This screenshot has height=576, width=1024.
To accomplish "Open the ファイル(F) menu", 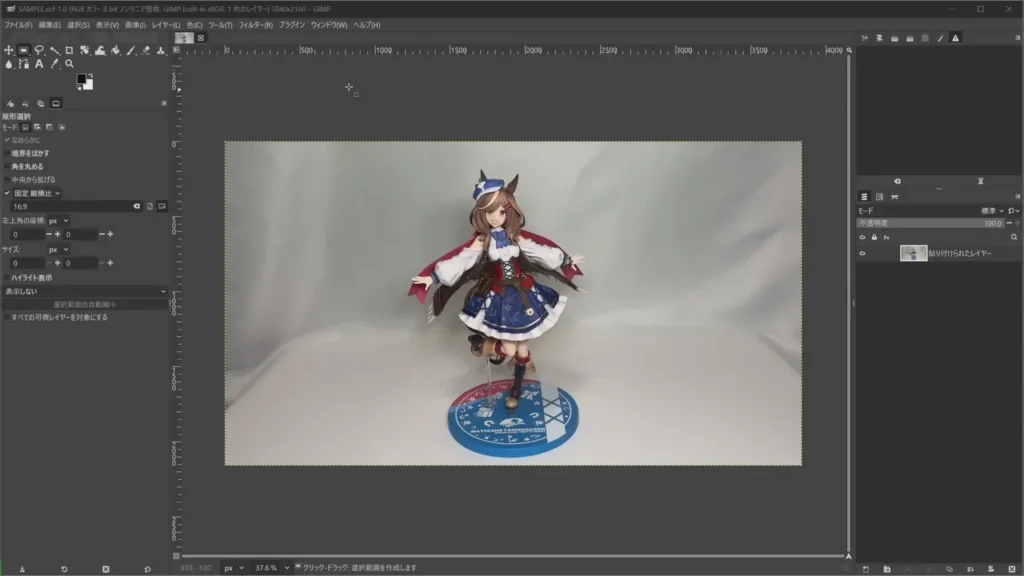I will 18,25.
